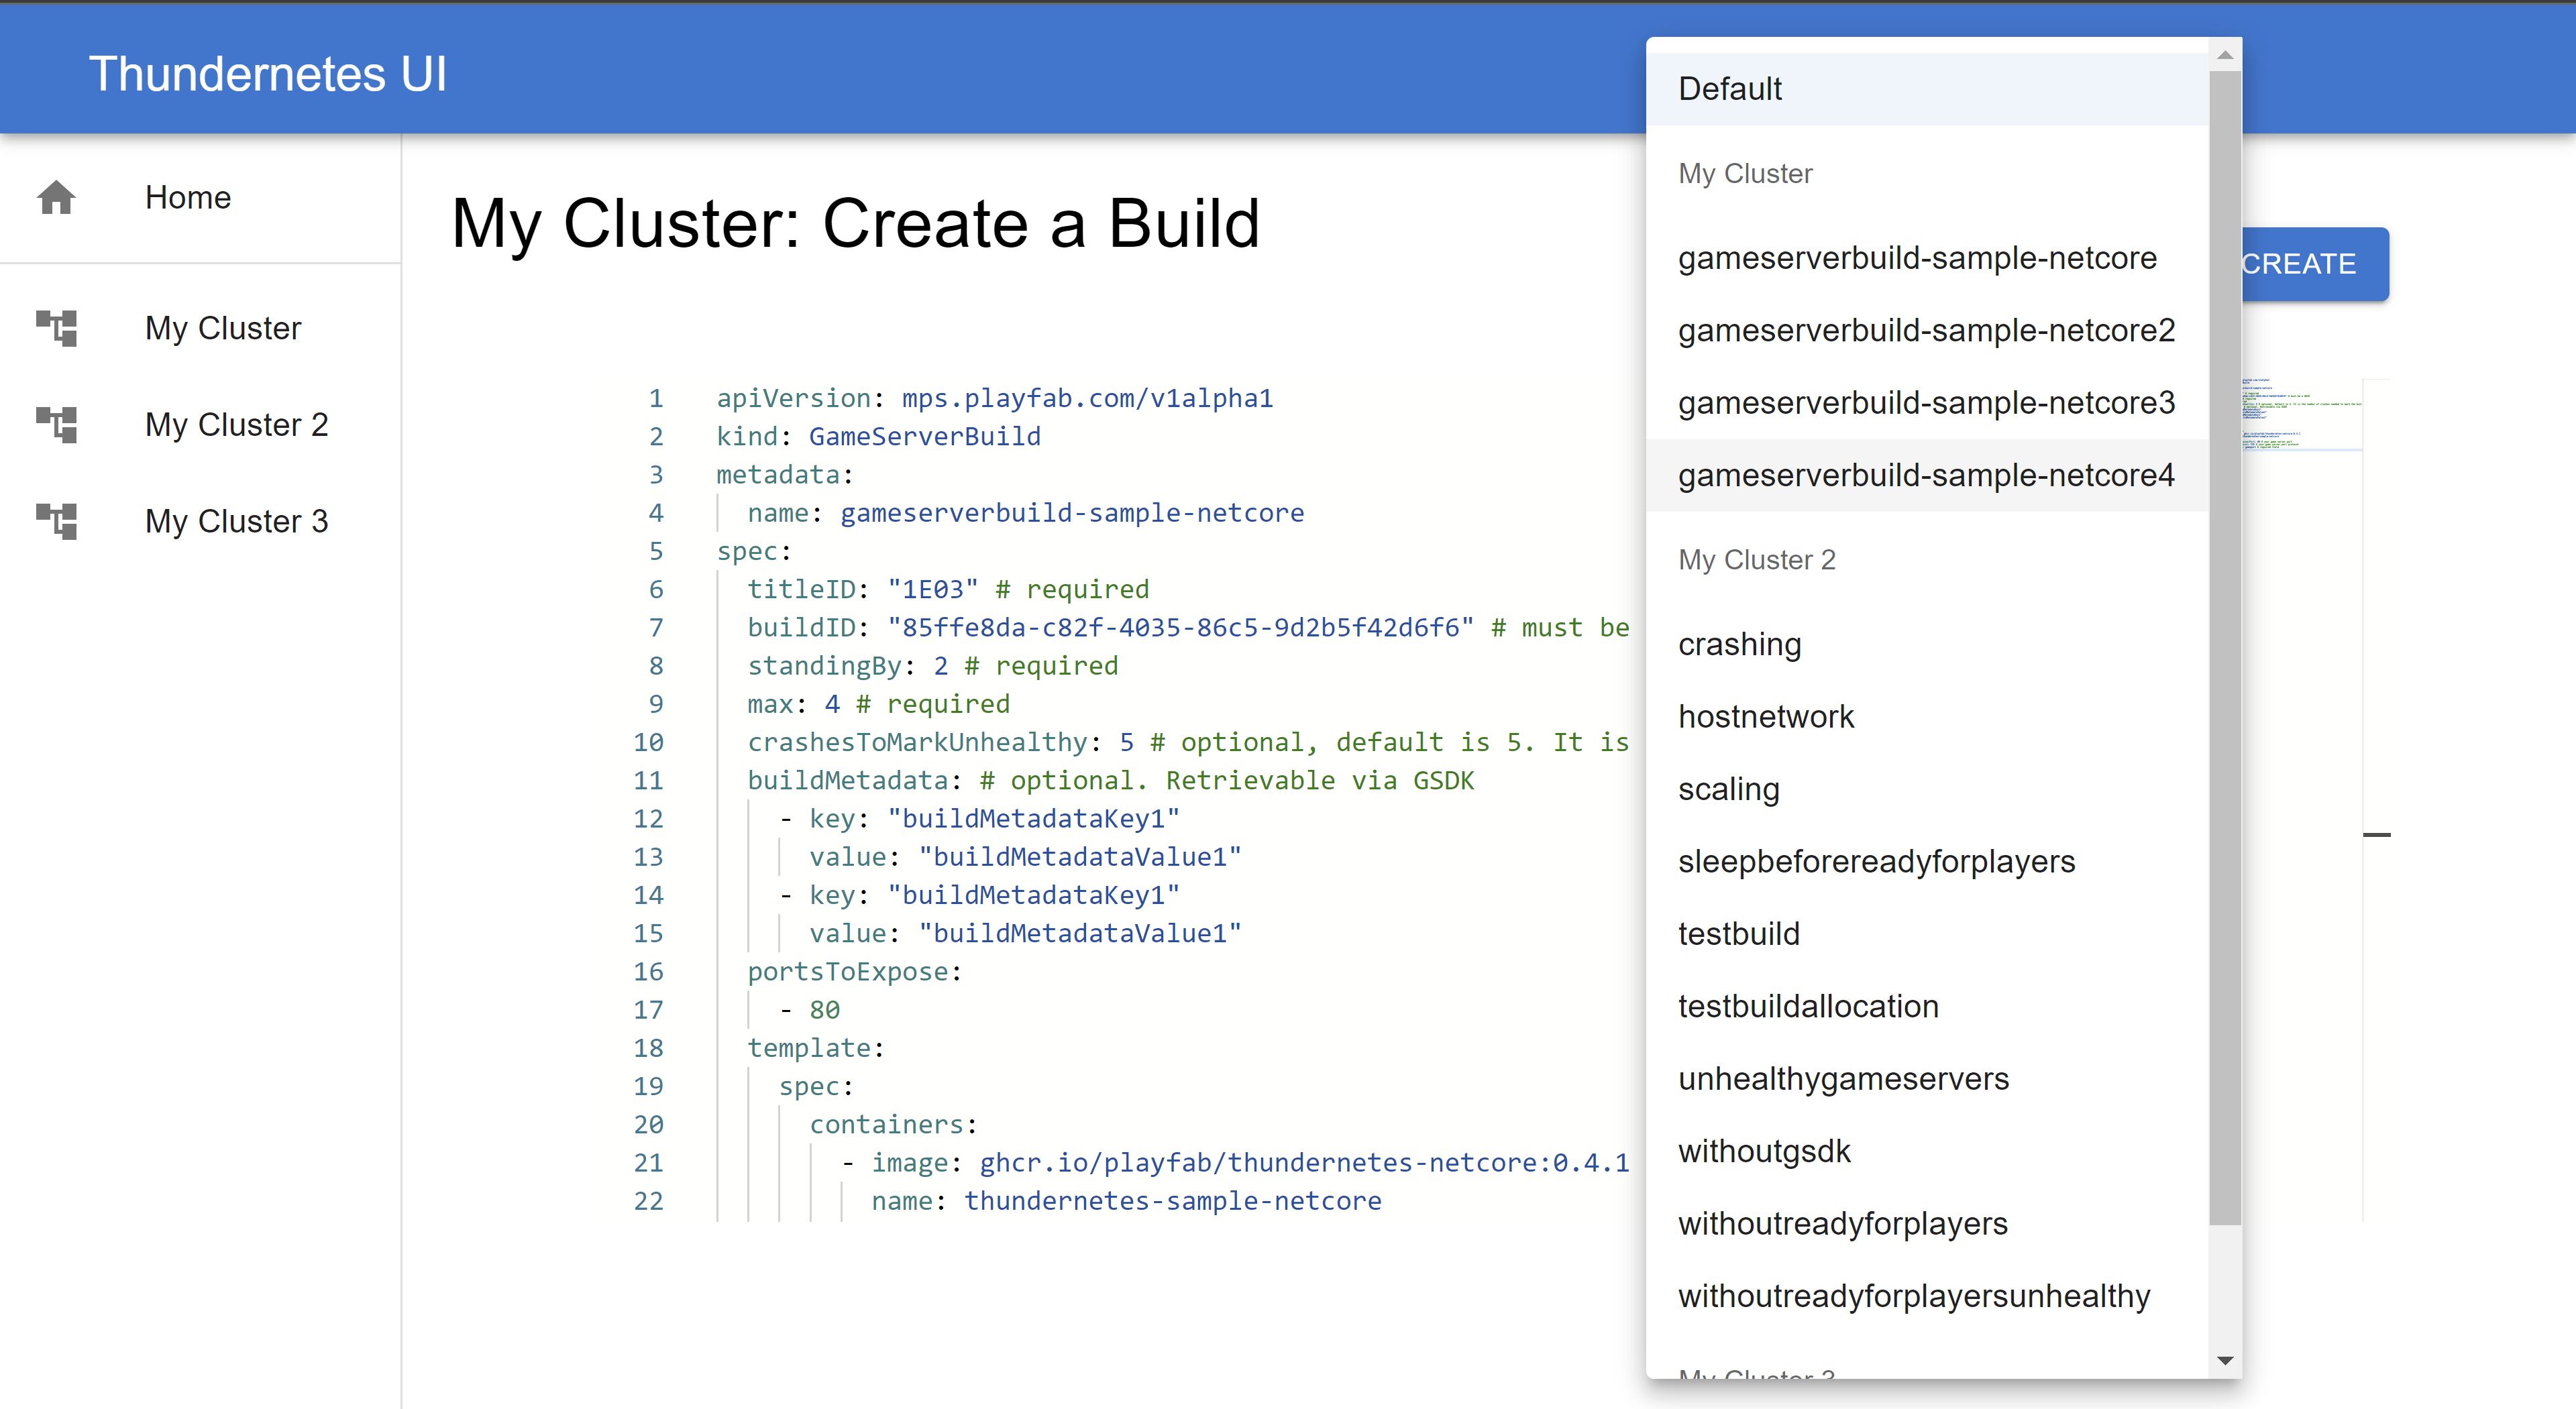Click the My Cluster tree icon

click(x=56, y=328)
